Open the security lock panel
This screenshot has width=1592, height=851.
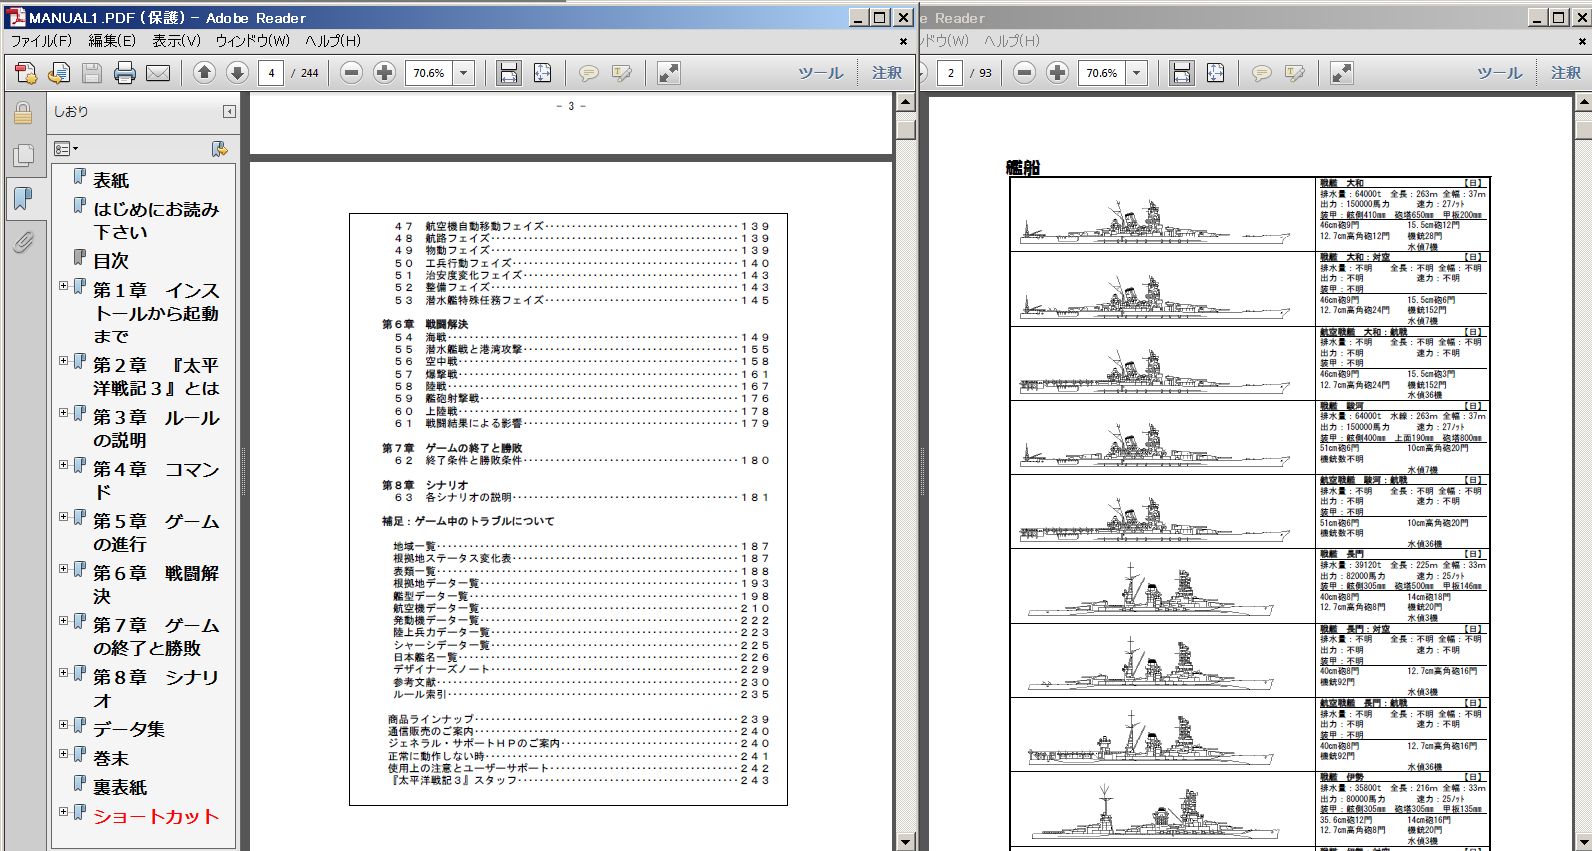coord(22,113)
